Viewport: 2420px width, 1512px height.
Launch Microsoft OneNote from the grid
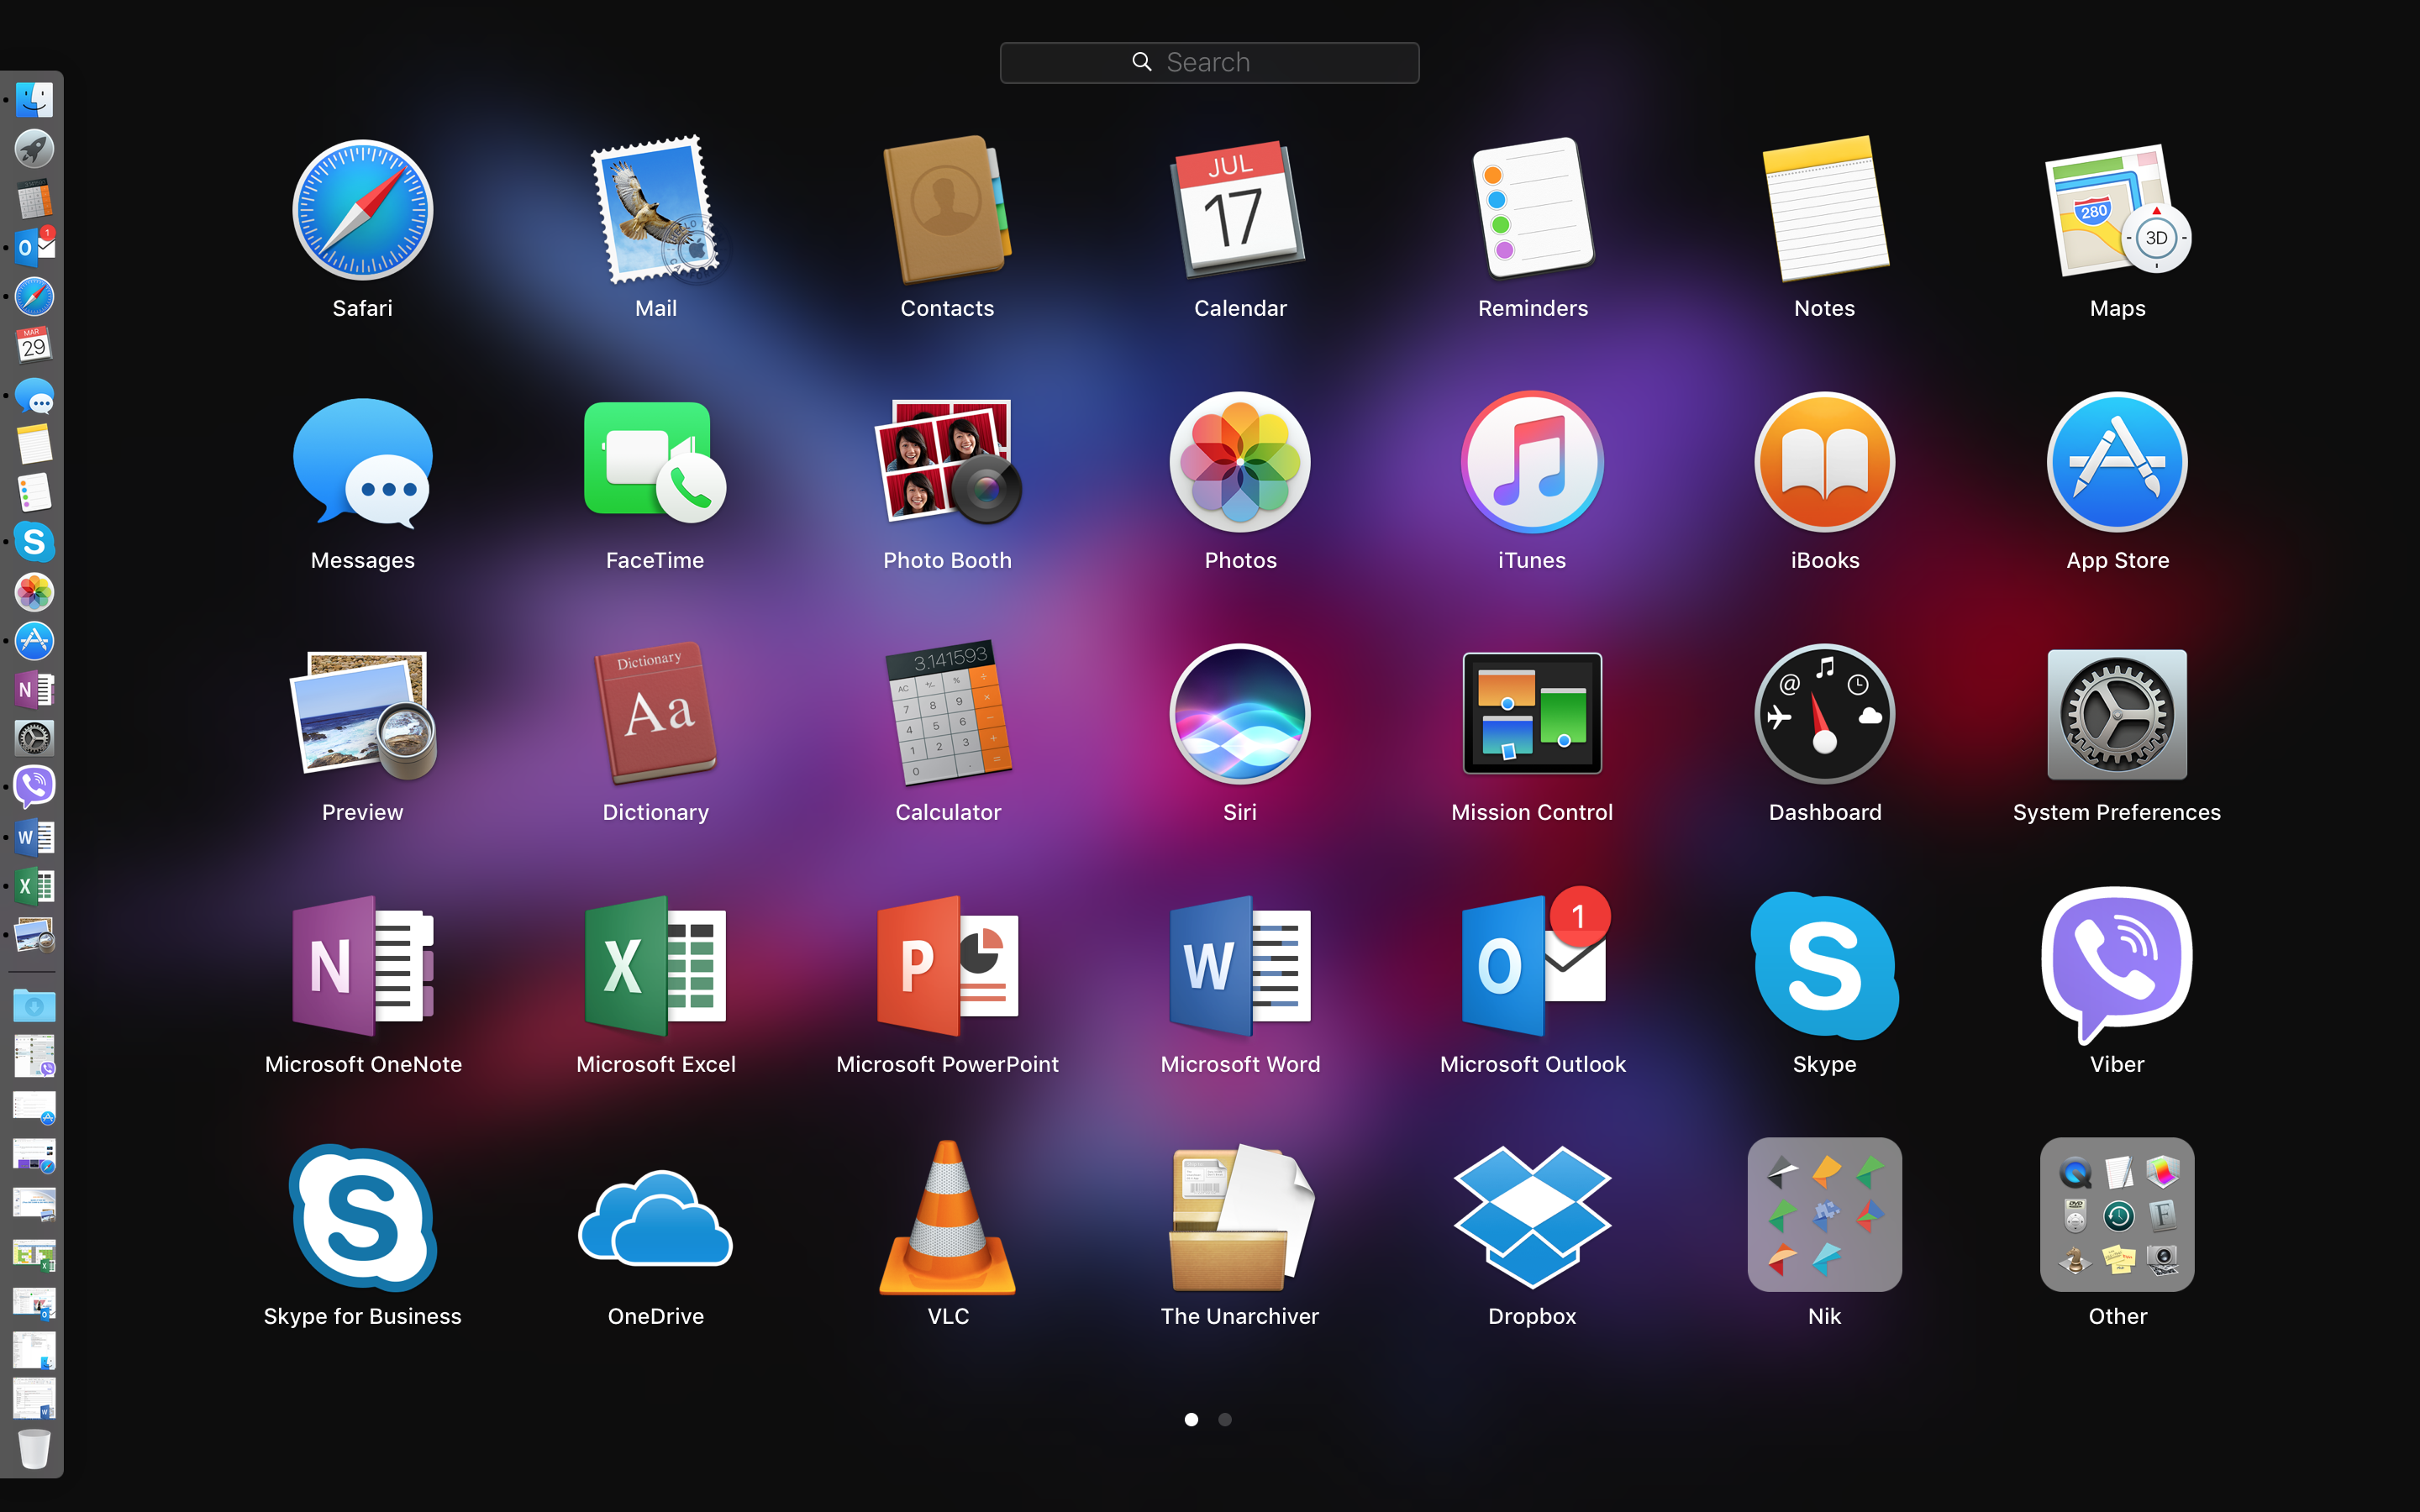(x=362, y=966)
